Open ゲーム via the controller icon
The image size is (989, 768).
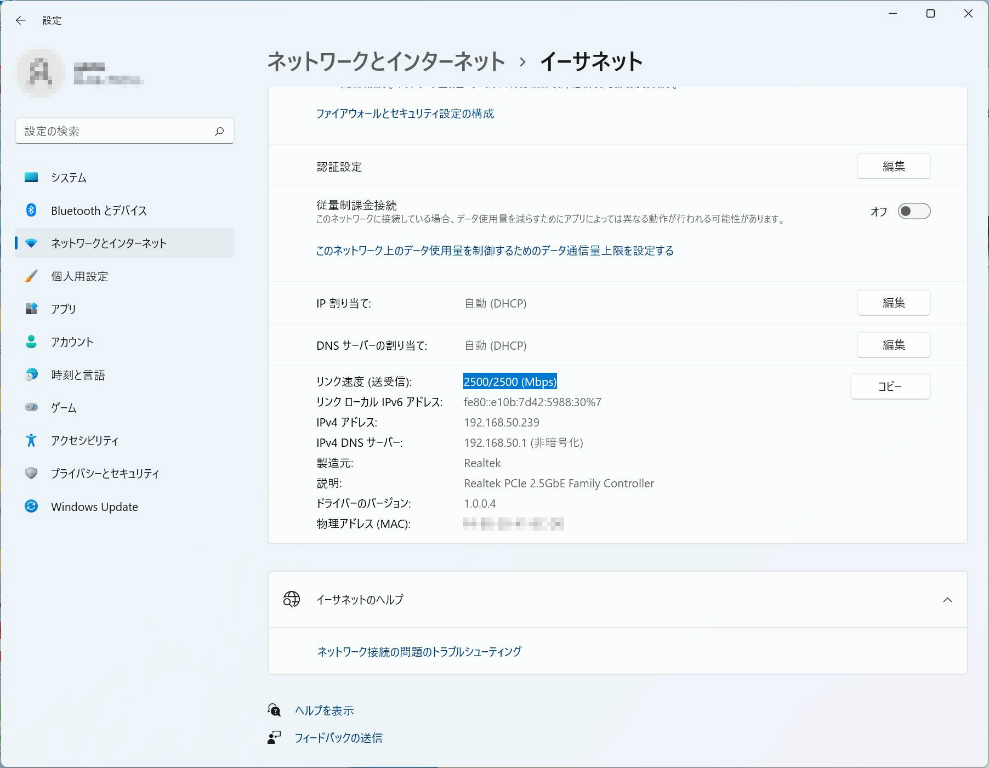[x=31, y=408]
